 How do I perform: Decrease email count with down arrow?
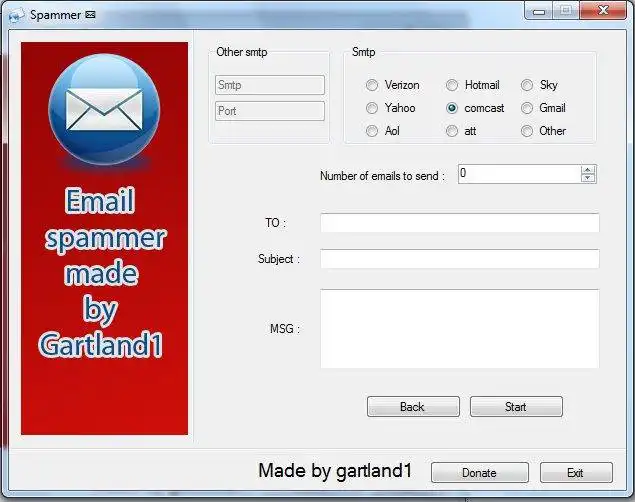click(x=588, y=178)
